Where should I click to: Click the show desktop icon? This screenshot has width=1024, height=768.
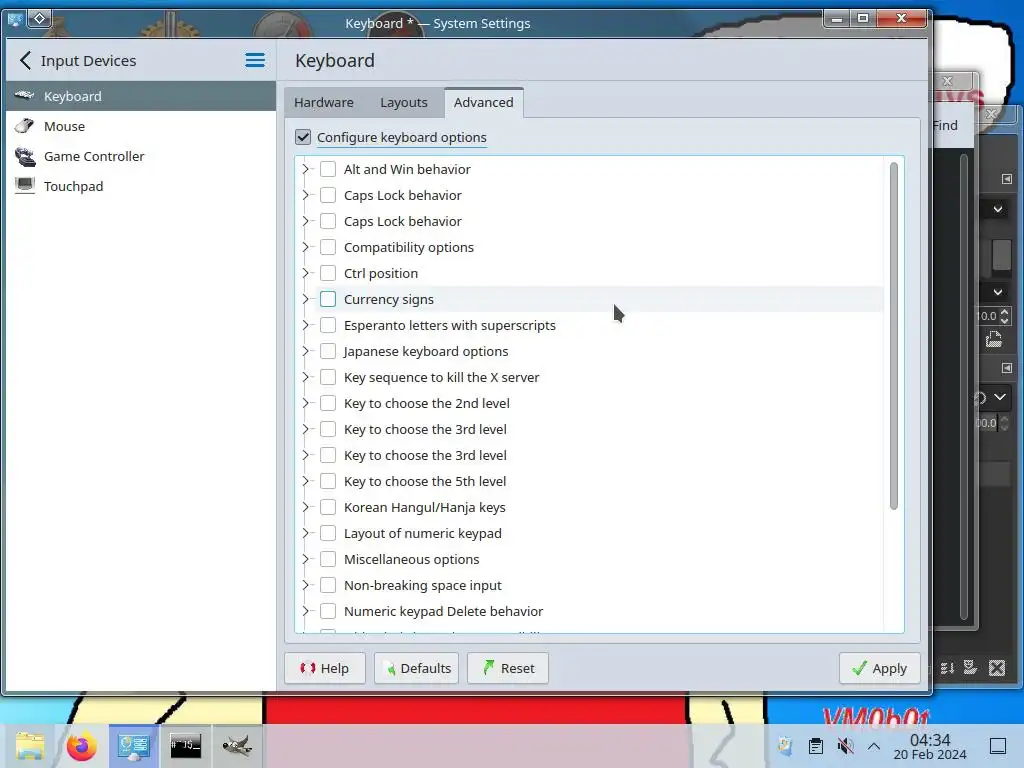tap(998, 746)
